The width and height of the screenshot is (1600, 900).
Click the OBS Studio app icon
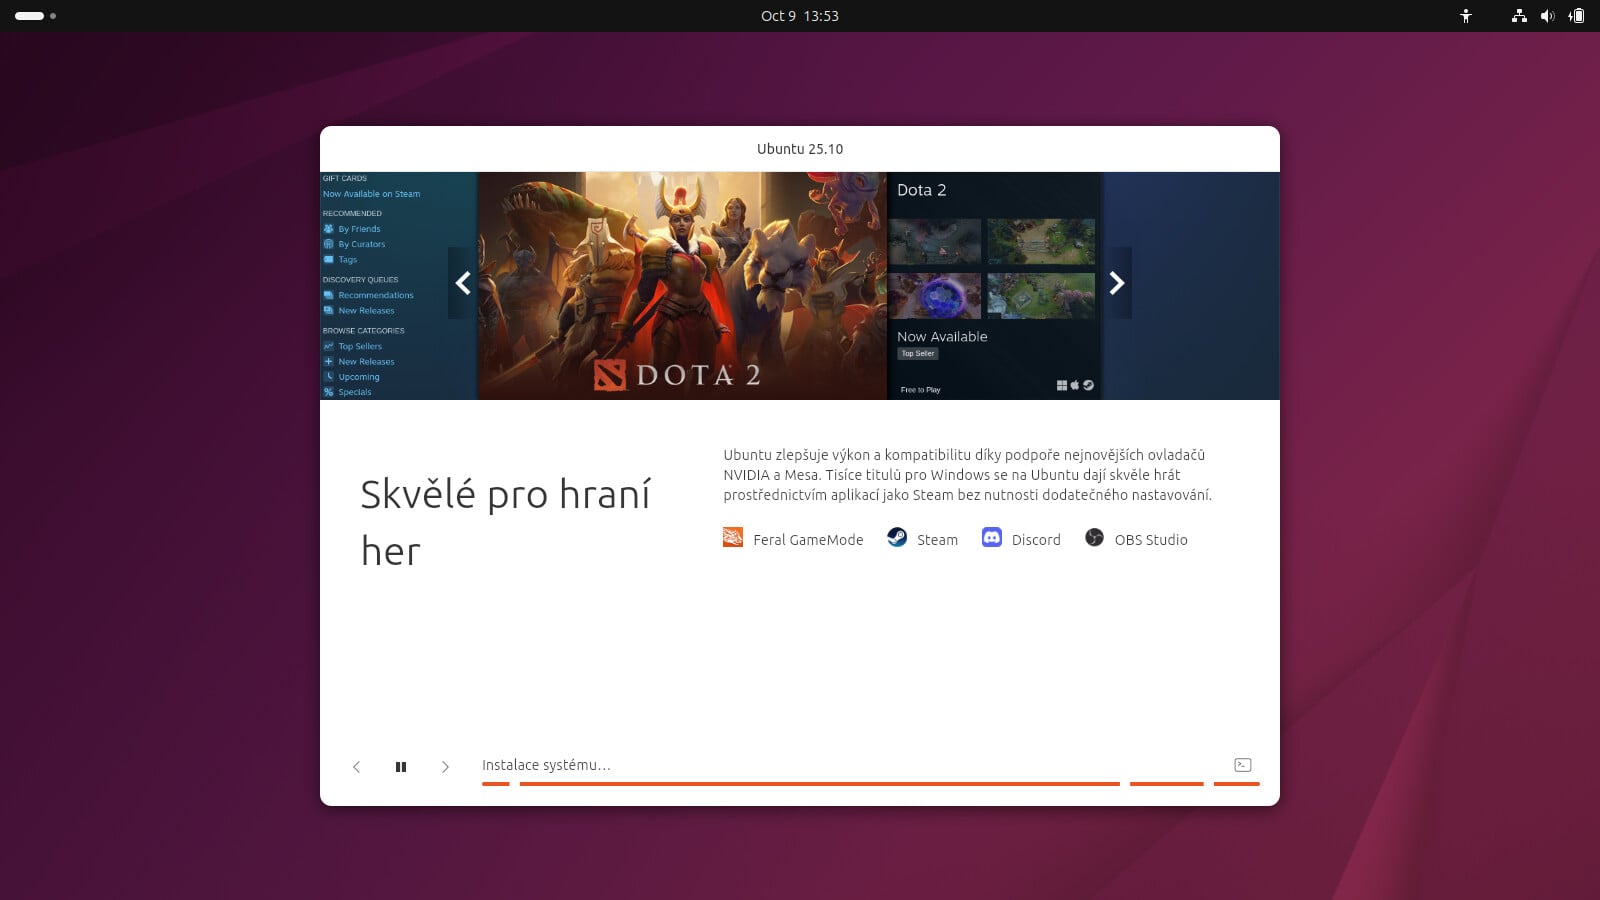[x=1095, y=538]
